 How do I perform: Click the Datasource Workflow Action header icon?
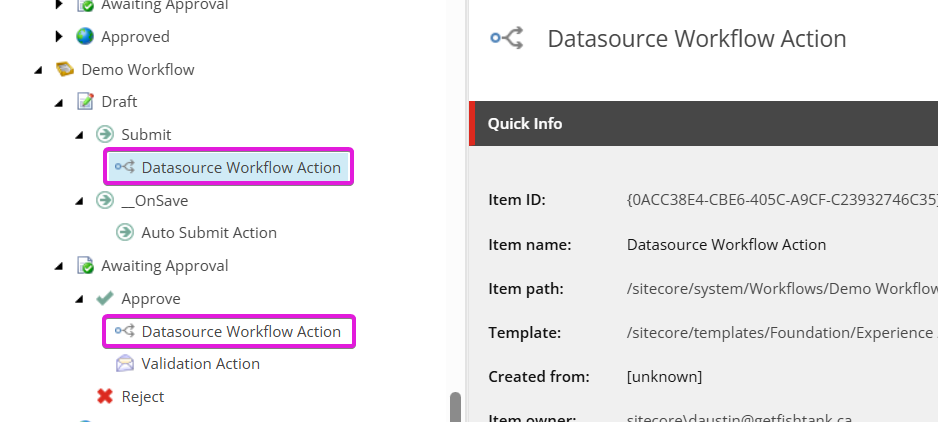point(507,38)
